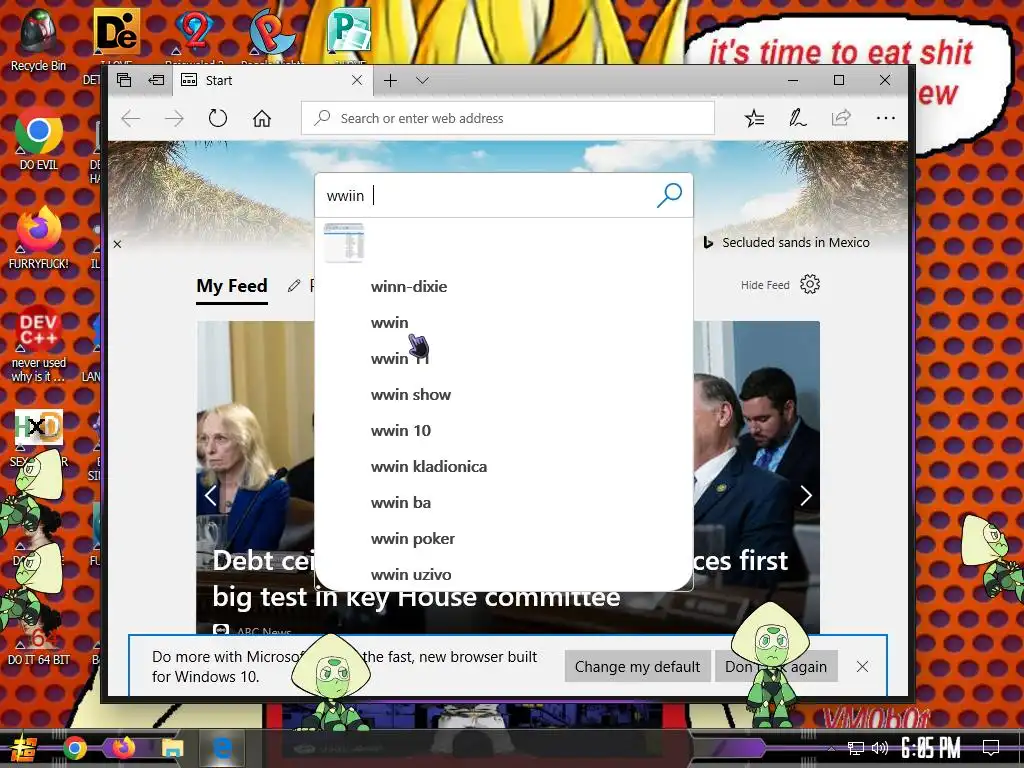This screenshot has height=768, width=1024.
Task: Select the winn-dixie suggestion
Action: (409, 287)
